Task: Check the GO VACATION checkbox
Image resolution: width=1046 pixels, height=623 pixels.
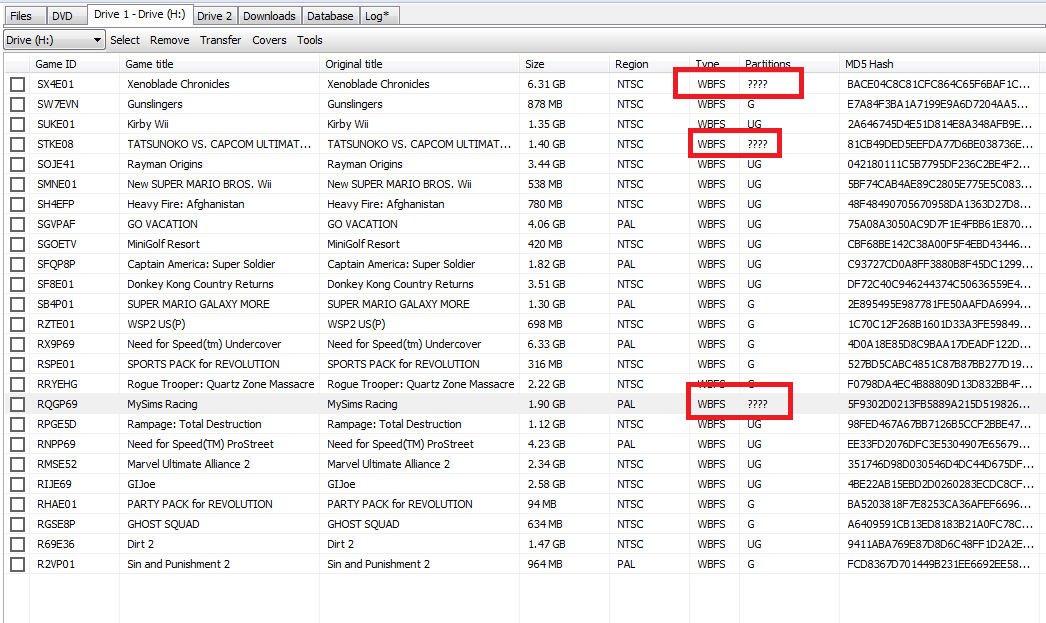Action: click(x=17, y=224)
